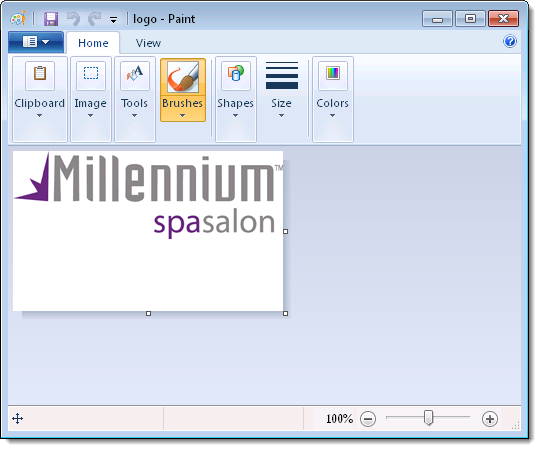The height and width of the screenshot is (450, 540).
Task: Open the Paint file menu button
Action: click(36, 42)
